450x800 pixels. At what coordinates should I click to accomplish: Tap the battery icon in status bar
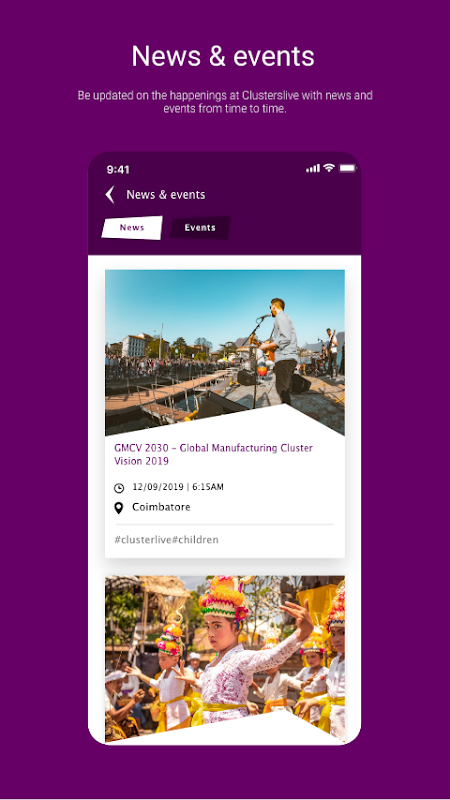pos(347,168)
